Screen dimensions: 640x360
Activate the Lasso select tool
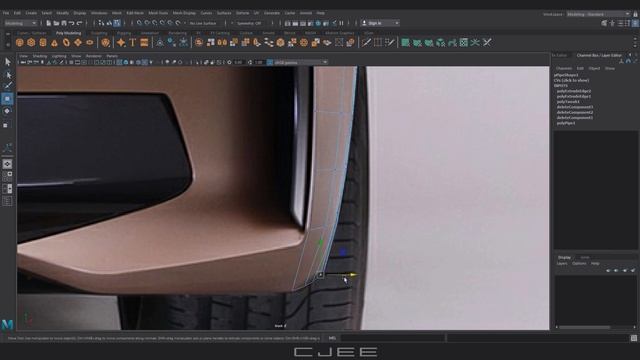point(7,74)
